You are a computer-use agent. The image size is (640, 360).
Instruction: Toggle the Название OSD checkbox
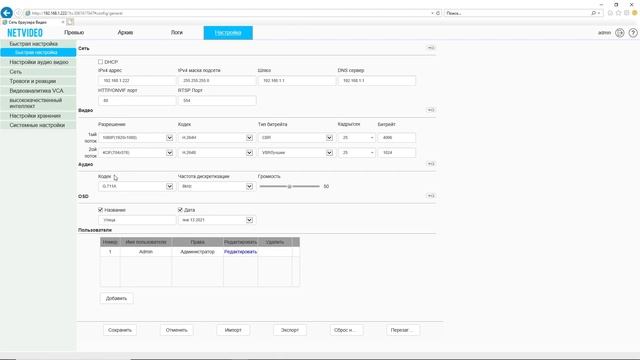click(100, 210)
